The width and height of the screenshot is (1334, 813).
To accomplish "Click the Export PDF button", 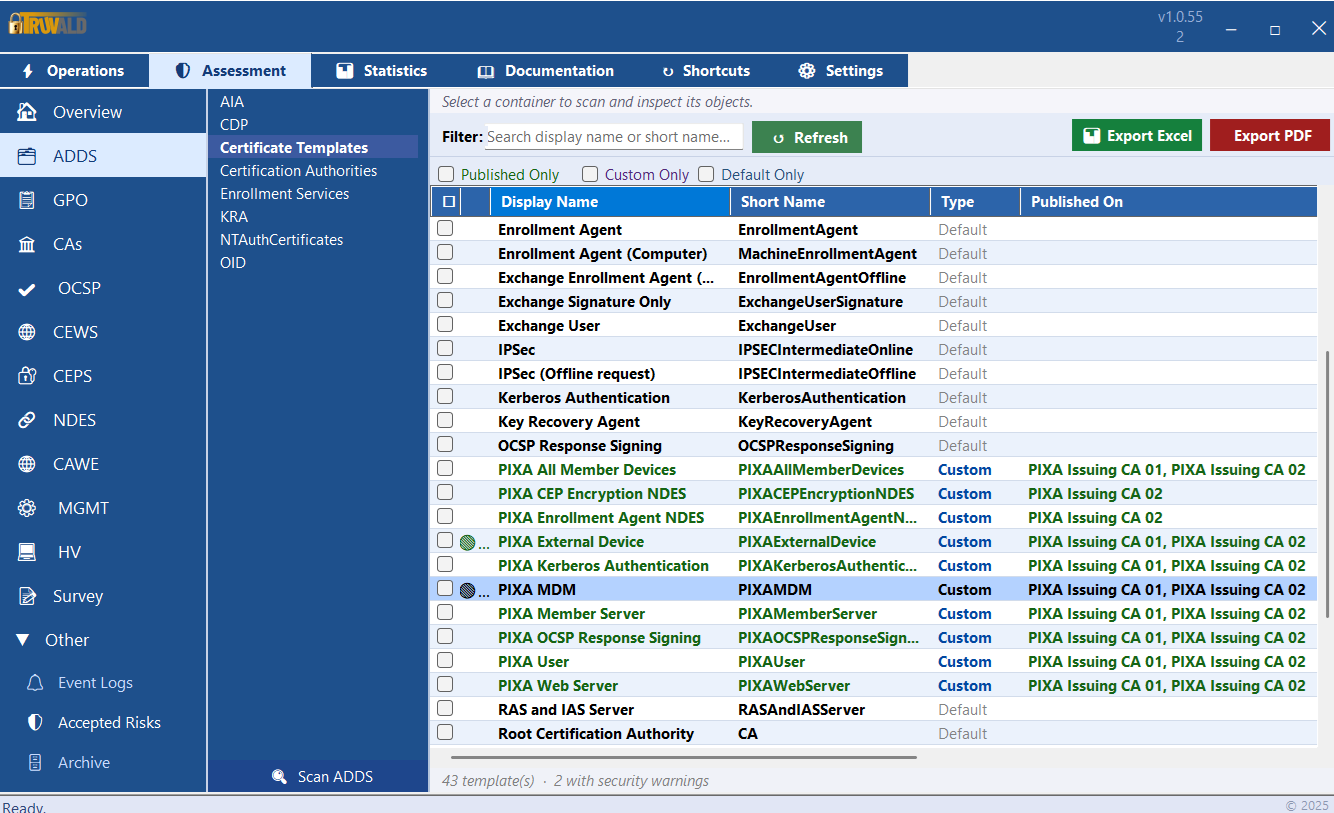I will coord(1270,136).
